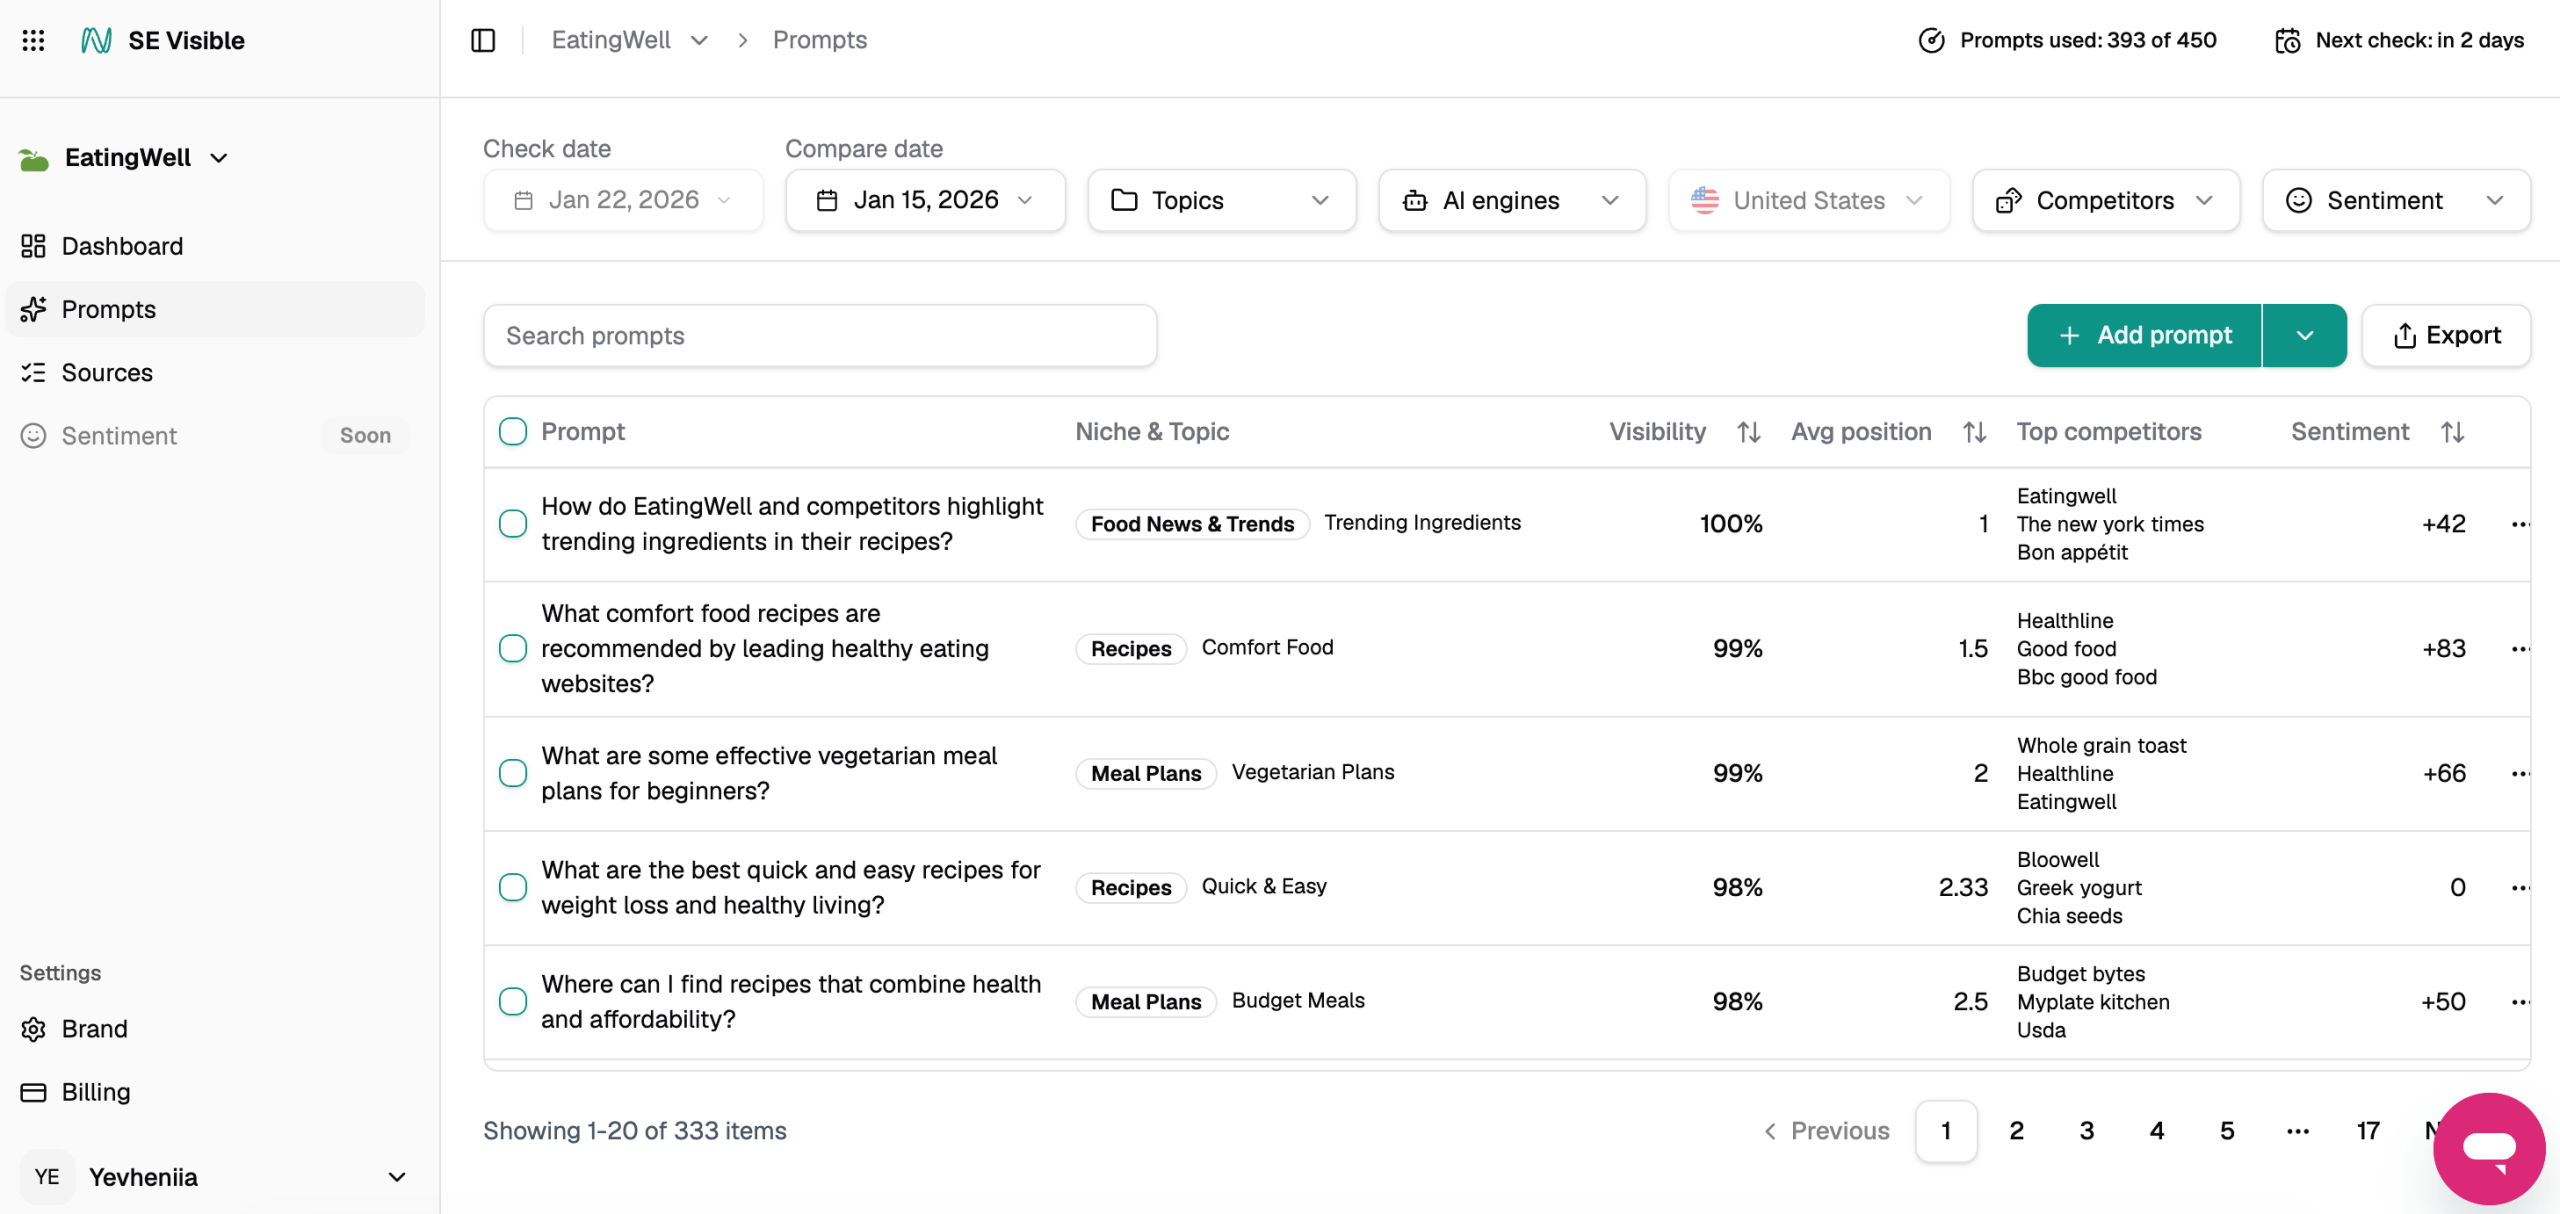Viewport: 2560px width, 1214px height.
Task: Expand the Topics filter dropdown
Action: [1221, 201]
